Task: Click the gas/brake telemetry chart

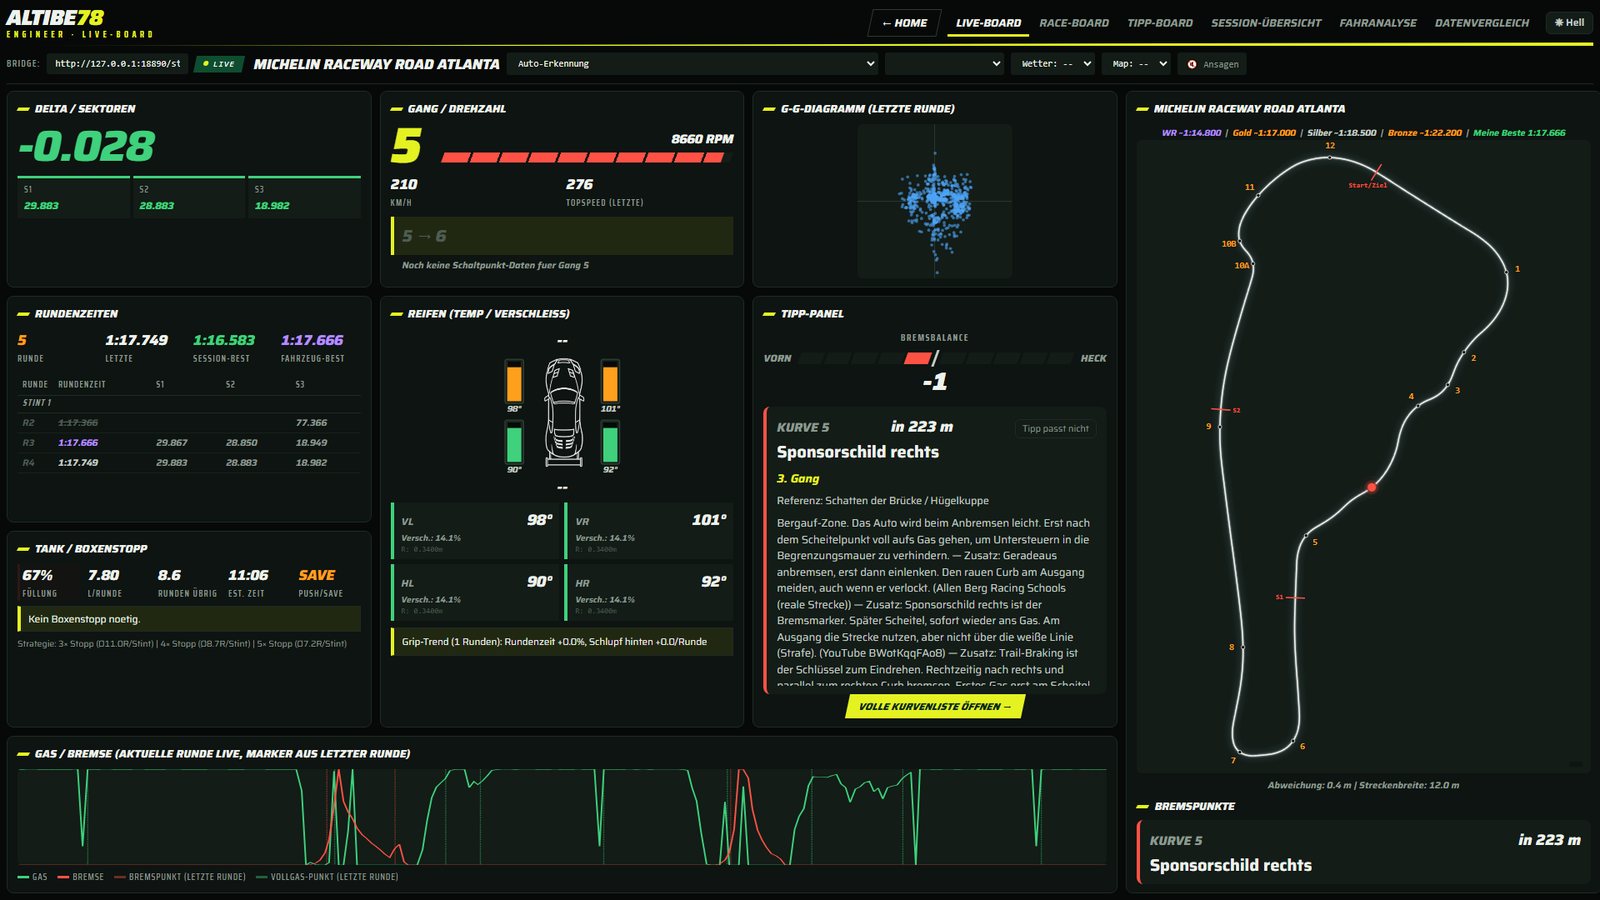Action: pyautogui.click(x=562, y=816)
